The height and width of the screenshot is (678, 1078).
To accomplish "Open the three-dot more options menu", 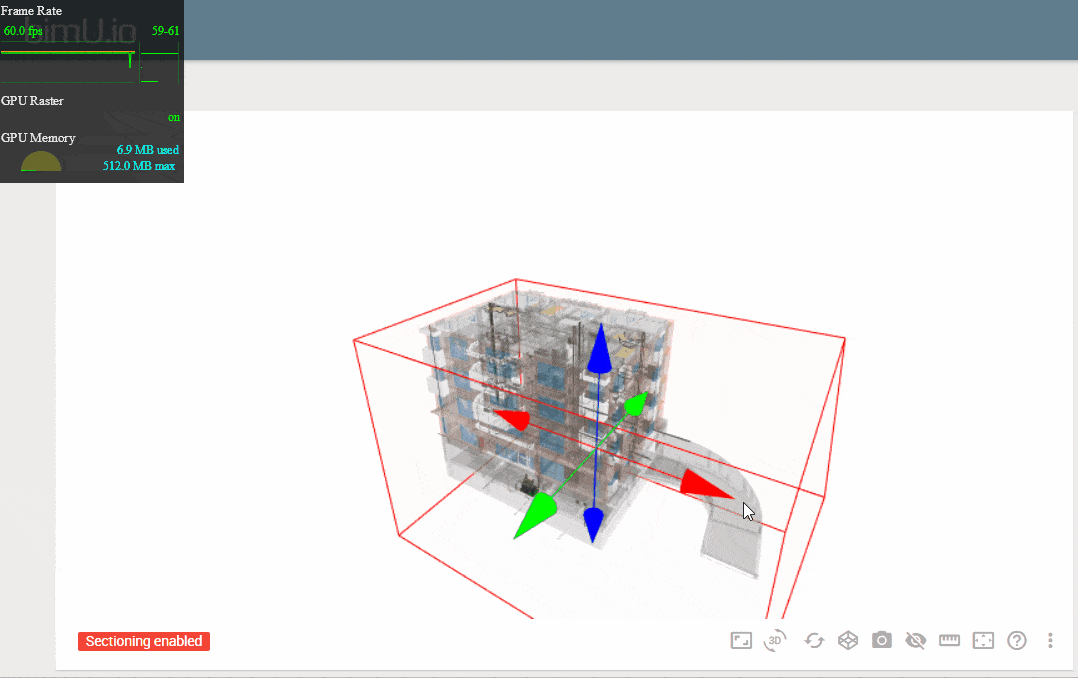I will [1050, 641].
